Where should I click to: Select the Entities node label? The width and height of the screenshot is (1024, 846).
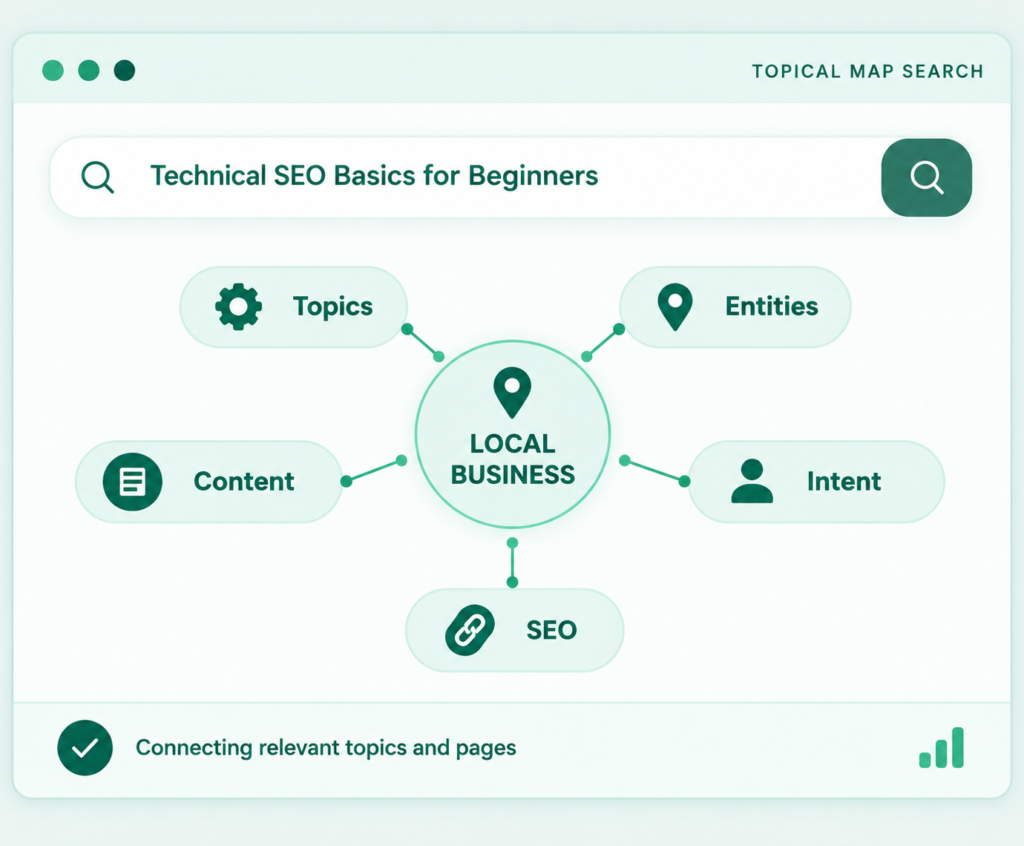tap(771, 306)
